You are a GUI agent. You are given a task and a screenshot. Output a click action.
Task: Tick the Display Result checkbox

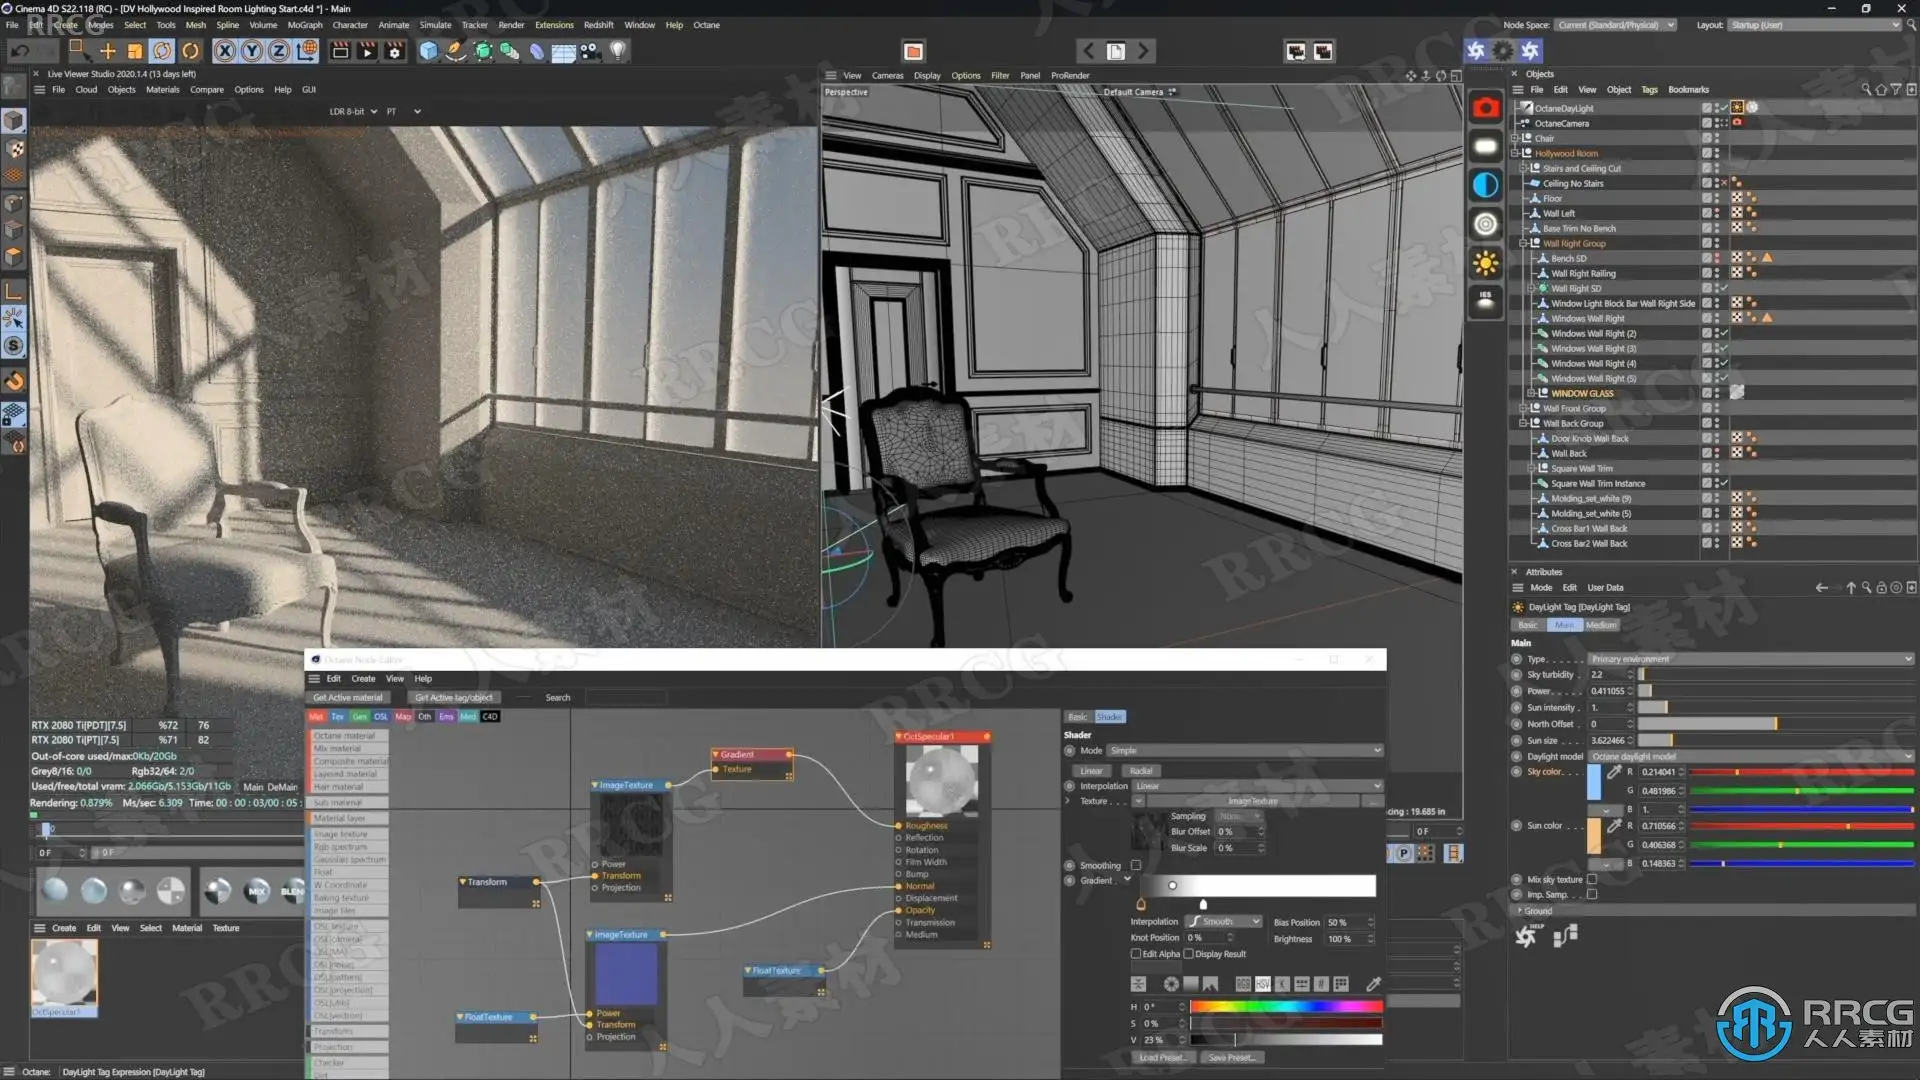tap(1189, 954)
